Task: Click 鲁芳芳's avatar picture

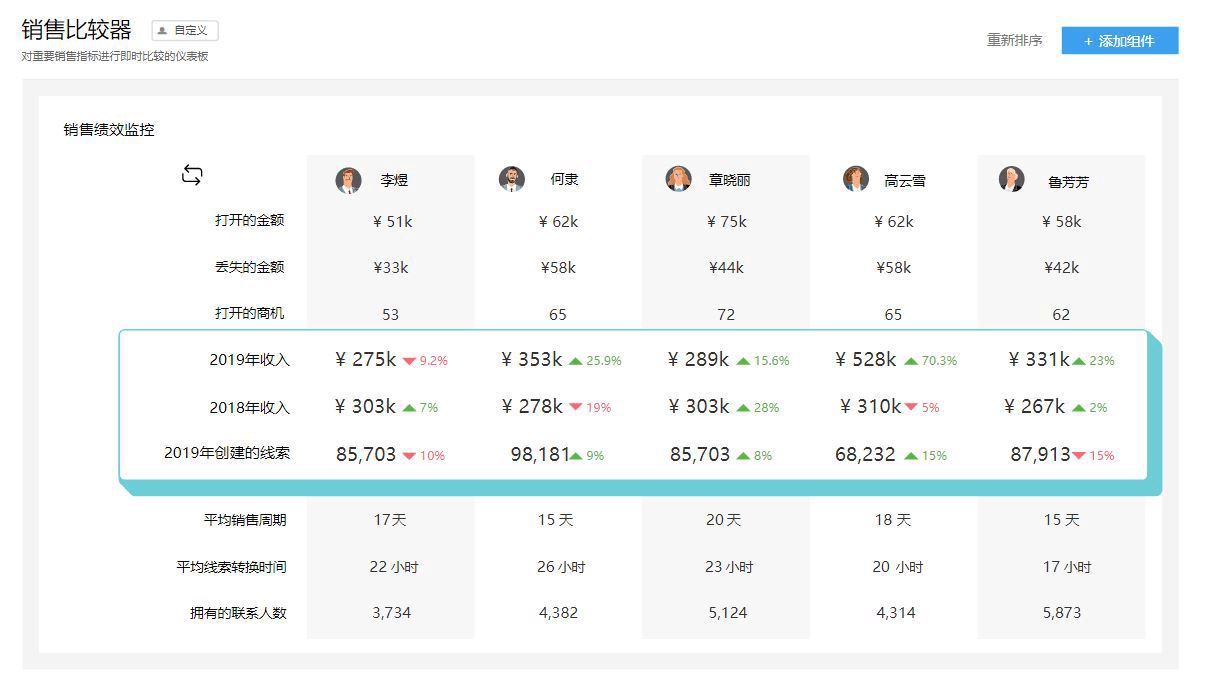Action: 1011,179
